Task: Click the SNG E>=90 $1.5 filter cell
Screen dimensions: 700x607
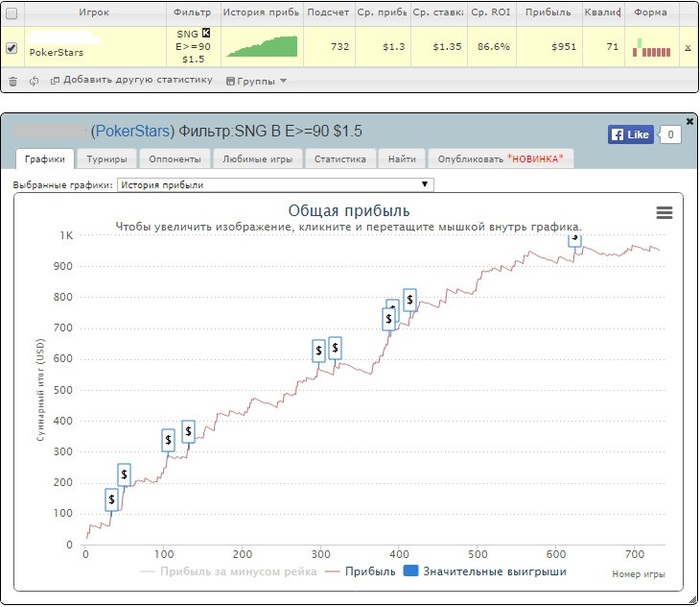Action: [193, 46]
